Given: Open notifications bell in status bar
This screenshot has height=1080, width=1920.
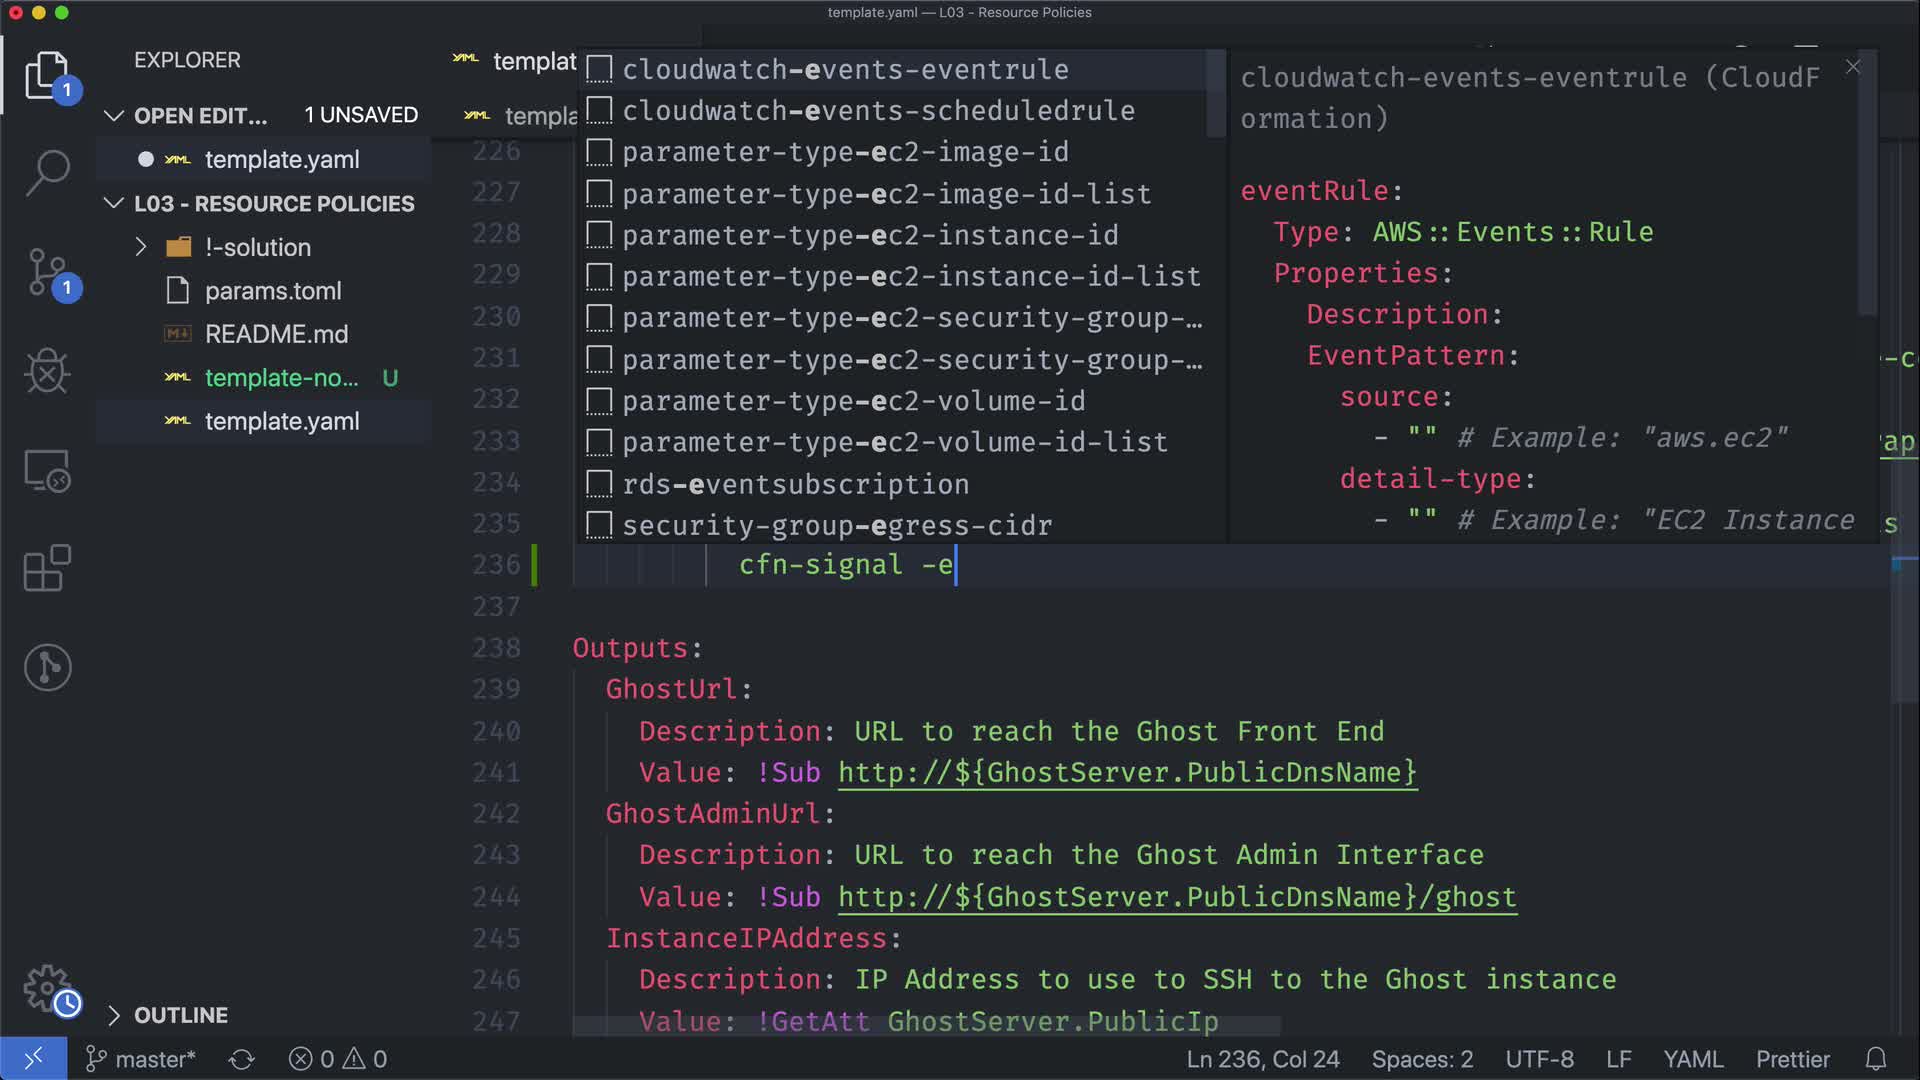Looking at the screenshot, I should (x=1876, y=1059).
